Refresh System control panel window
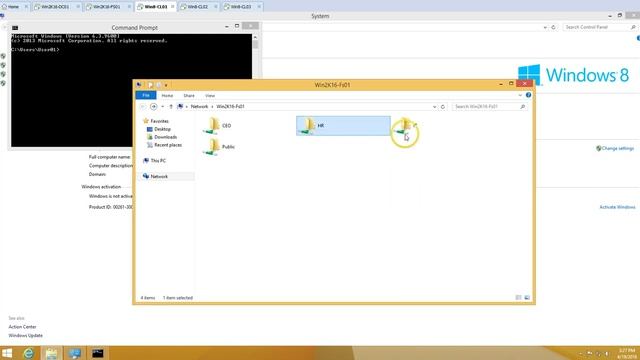This screenshot has height=360, width=640. pos(553,27)
